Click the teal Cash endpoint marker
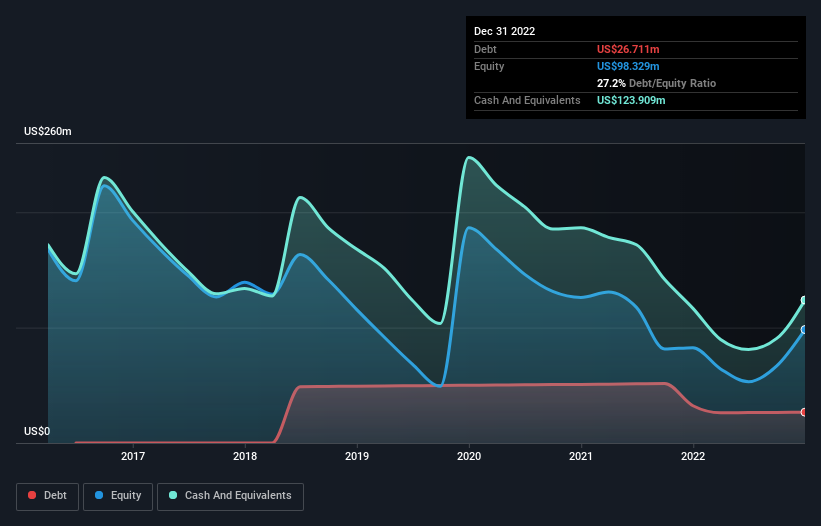The height and width of the screenshot is (526, 821). click(804, 300)
